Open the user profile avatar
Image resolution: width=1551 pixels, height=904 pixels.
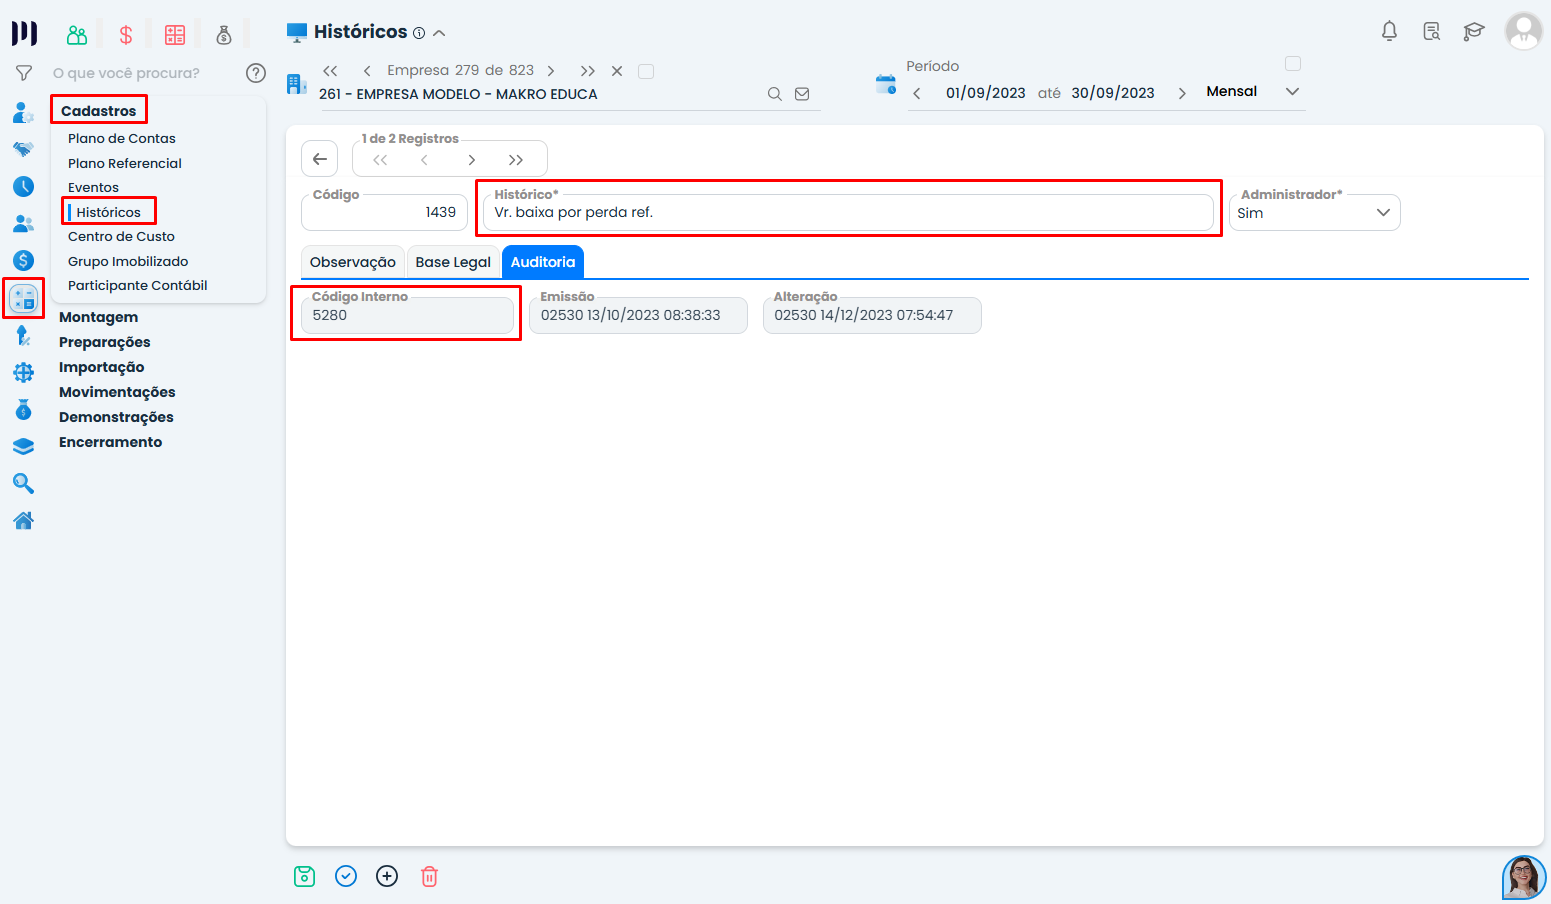[x=1524, y=31]
